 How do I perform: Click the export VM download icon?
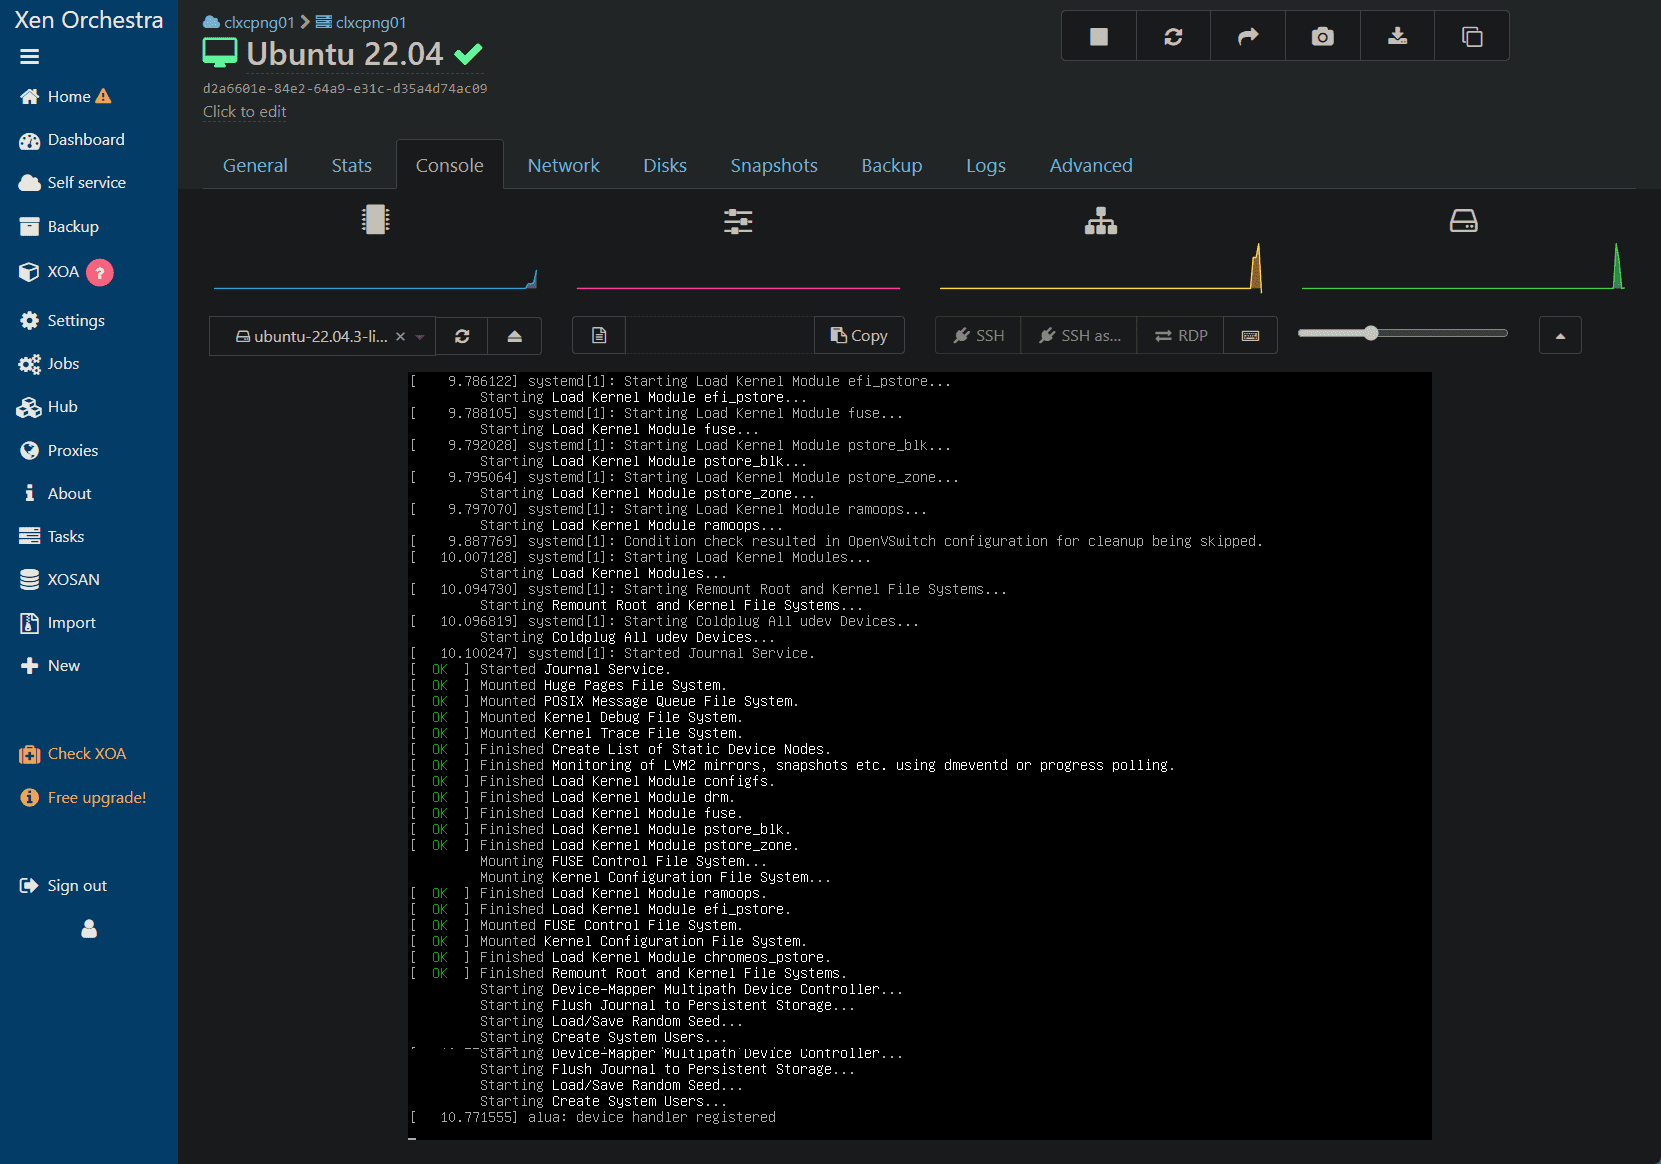1397,37
